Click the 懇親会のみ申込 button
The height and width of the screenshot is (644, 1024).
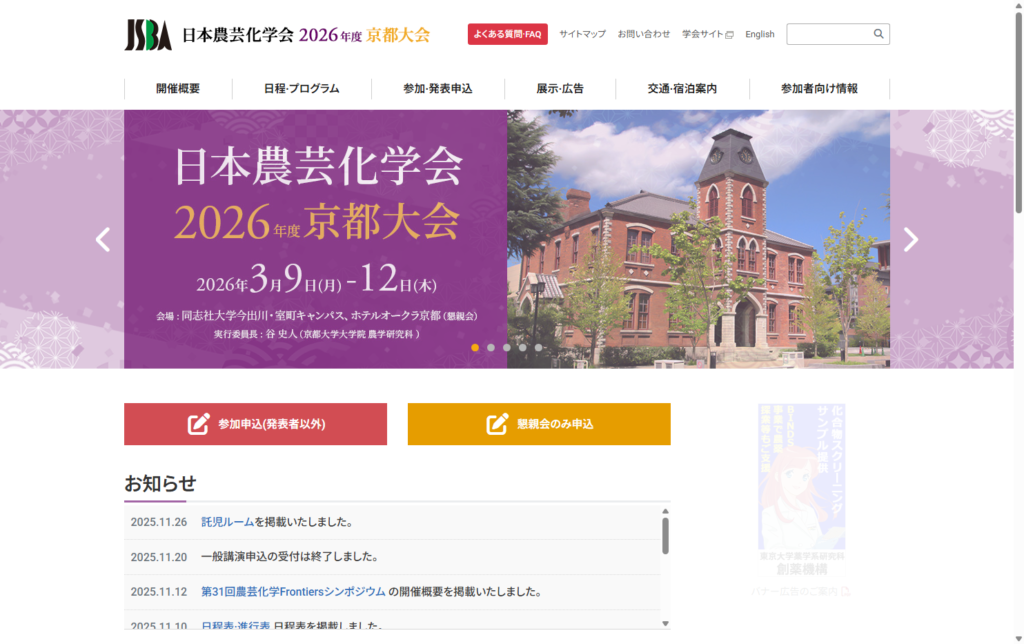(539, 424)
